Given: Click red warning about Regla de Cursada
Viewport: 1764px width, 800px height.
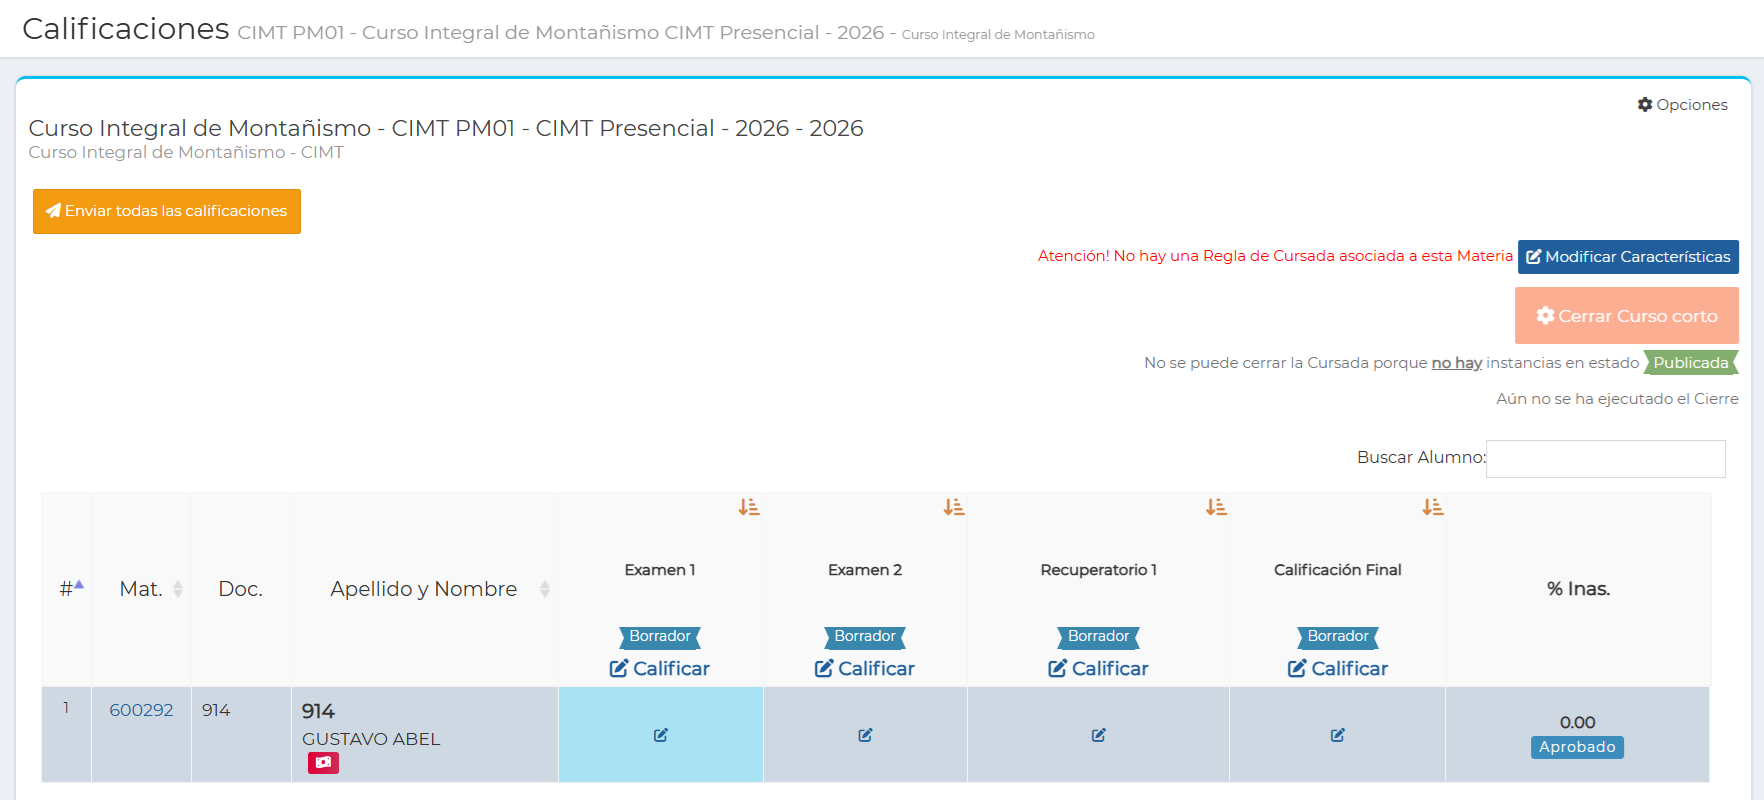Looking at the screenshot, I should [x=1275, y=256].
